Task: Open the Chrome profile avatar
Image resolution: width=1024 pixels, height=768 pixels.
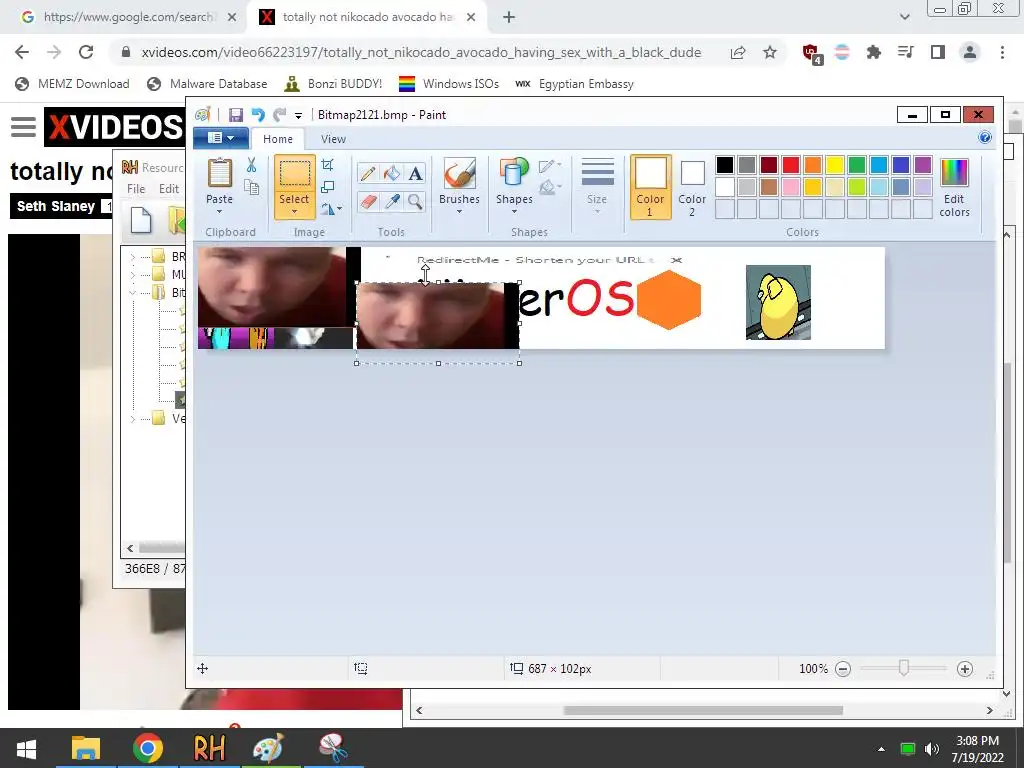Action: [x=970, y=52]
